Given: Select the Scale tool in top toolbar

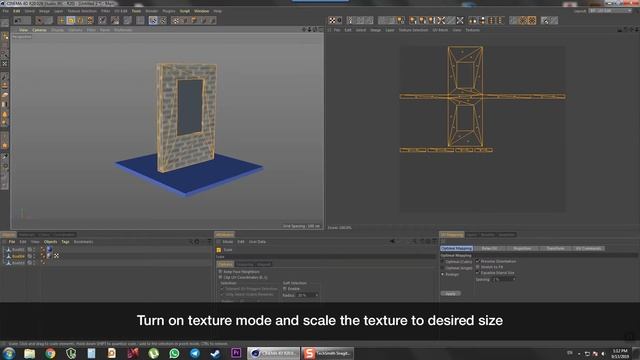Looking at the screenshot, I should pyautogui.click(x=71, y=20).
